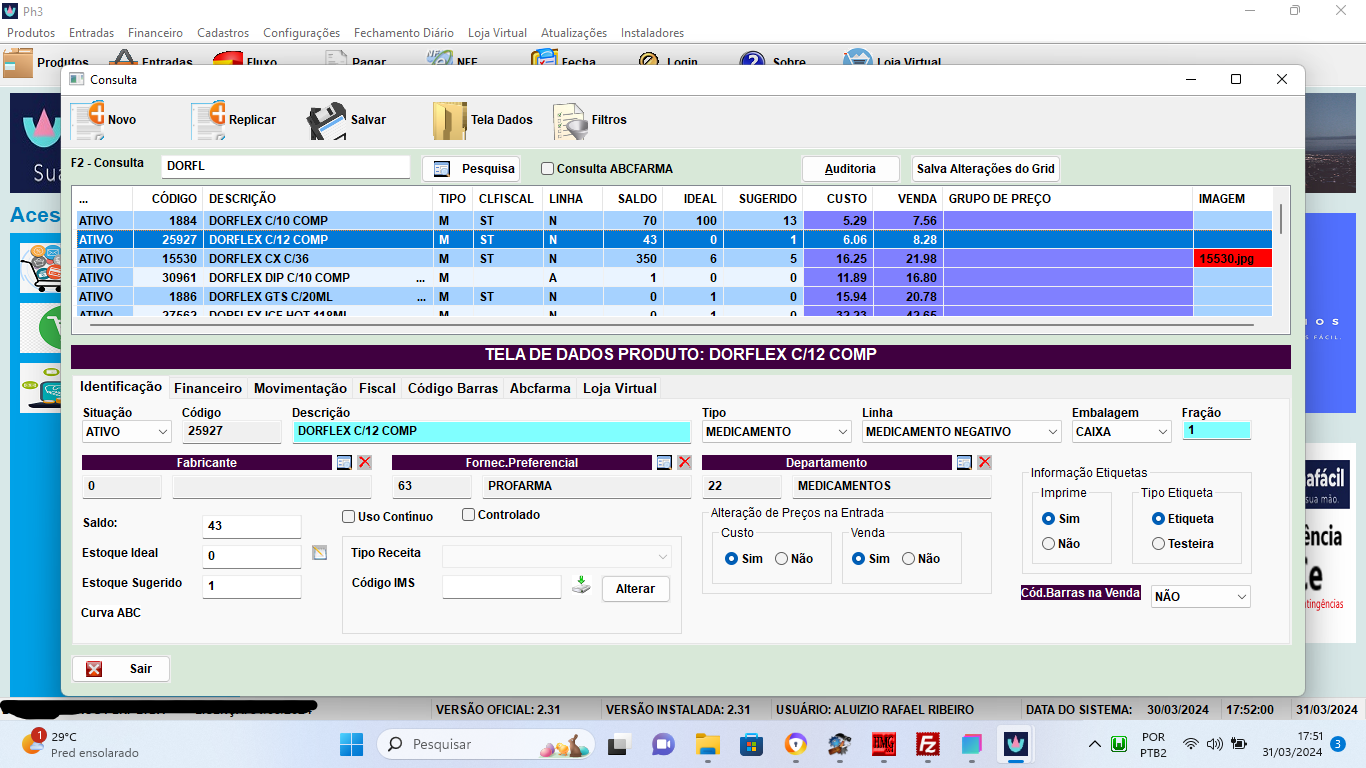Select Não under Imprime

1049,544
